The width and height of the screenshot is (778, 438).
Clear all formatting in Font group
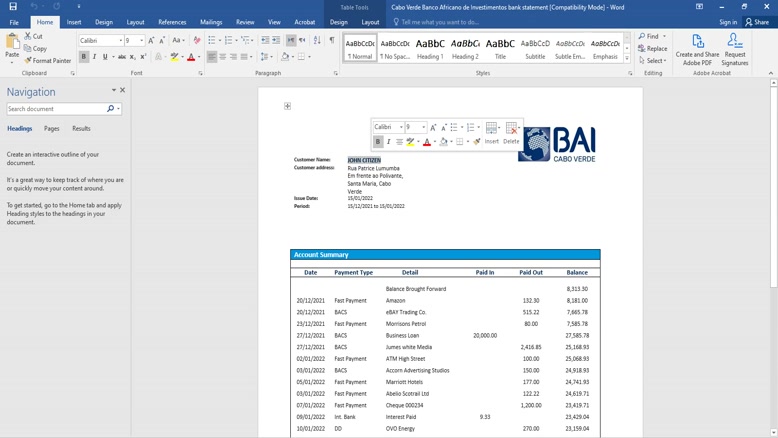coord(197,41)
